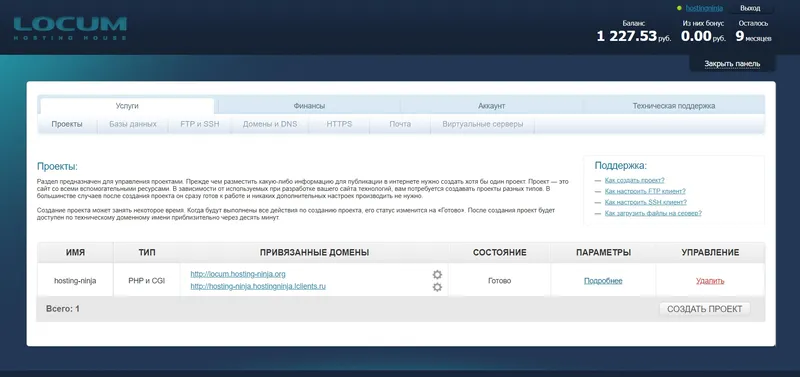Click the Готово status cell
The image size is (800, 377).
(499, 281)
